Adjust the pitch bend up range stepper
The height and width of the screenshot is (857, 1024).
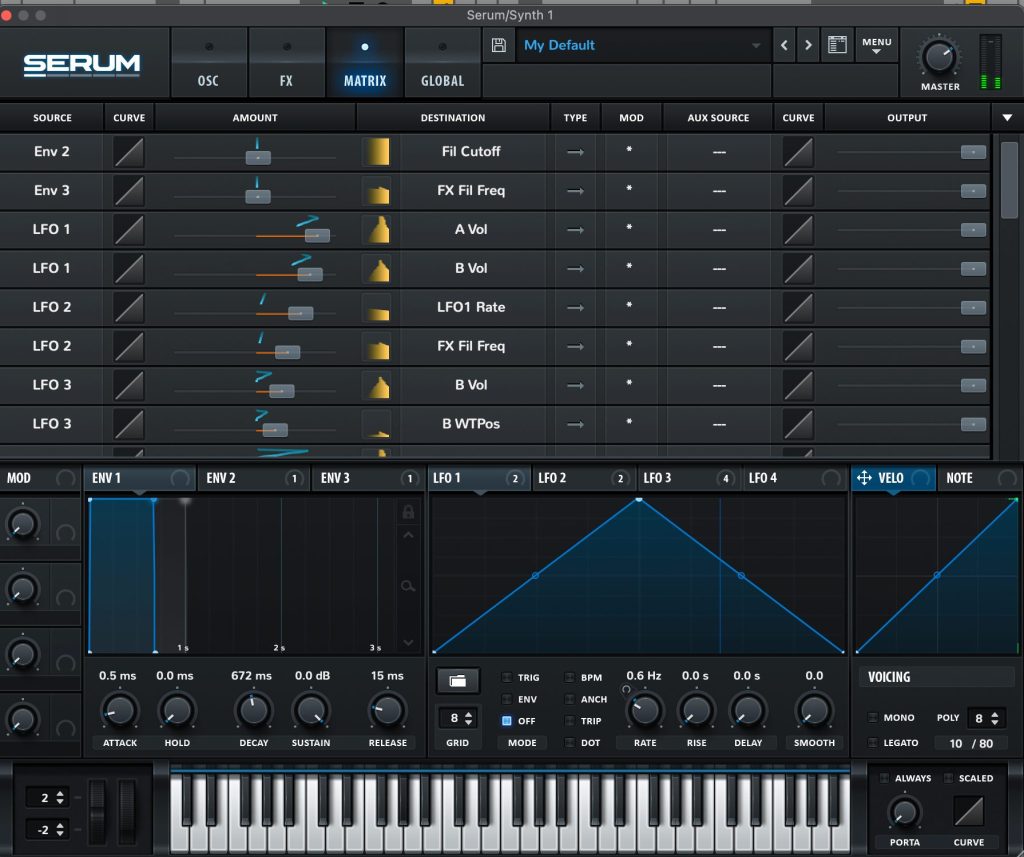click(x=60, y=798)
